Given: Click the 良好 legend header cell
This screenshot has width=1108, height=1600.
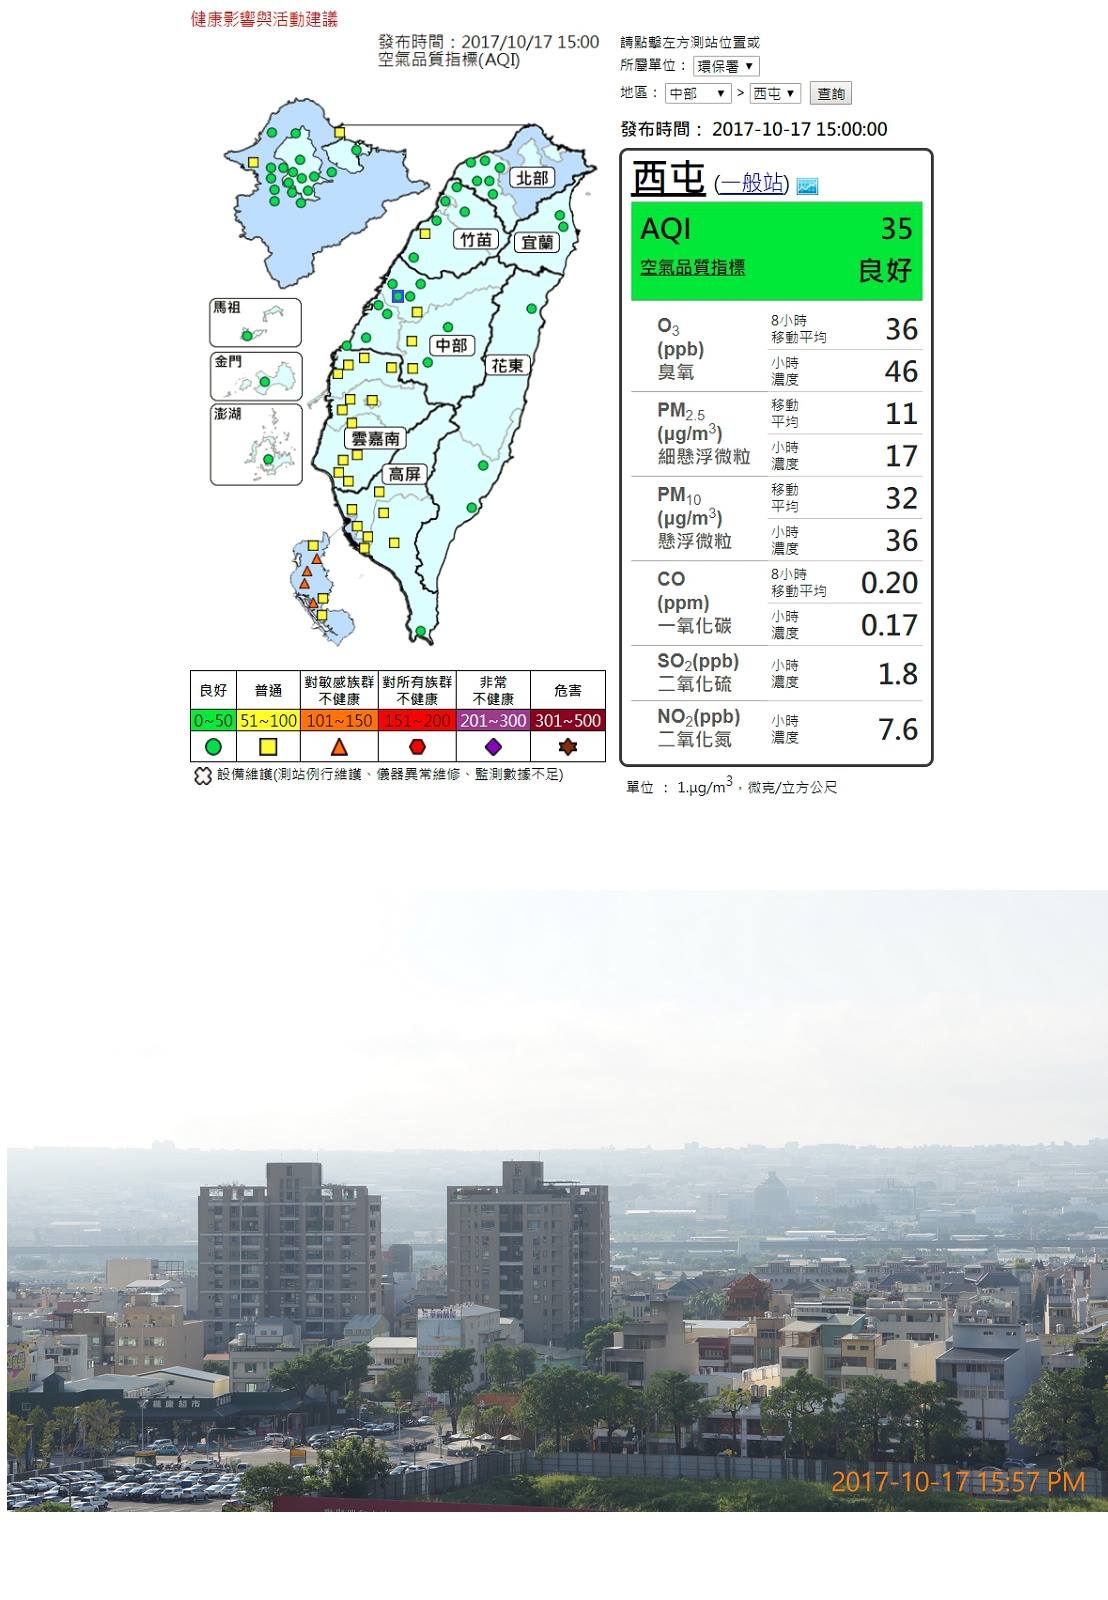Looking at the screenshot, I should (x=213, y=690).
